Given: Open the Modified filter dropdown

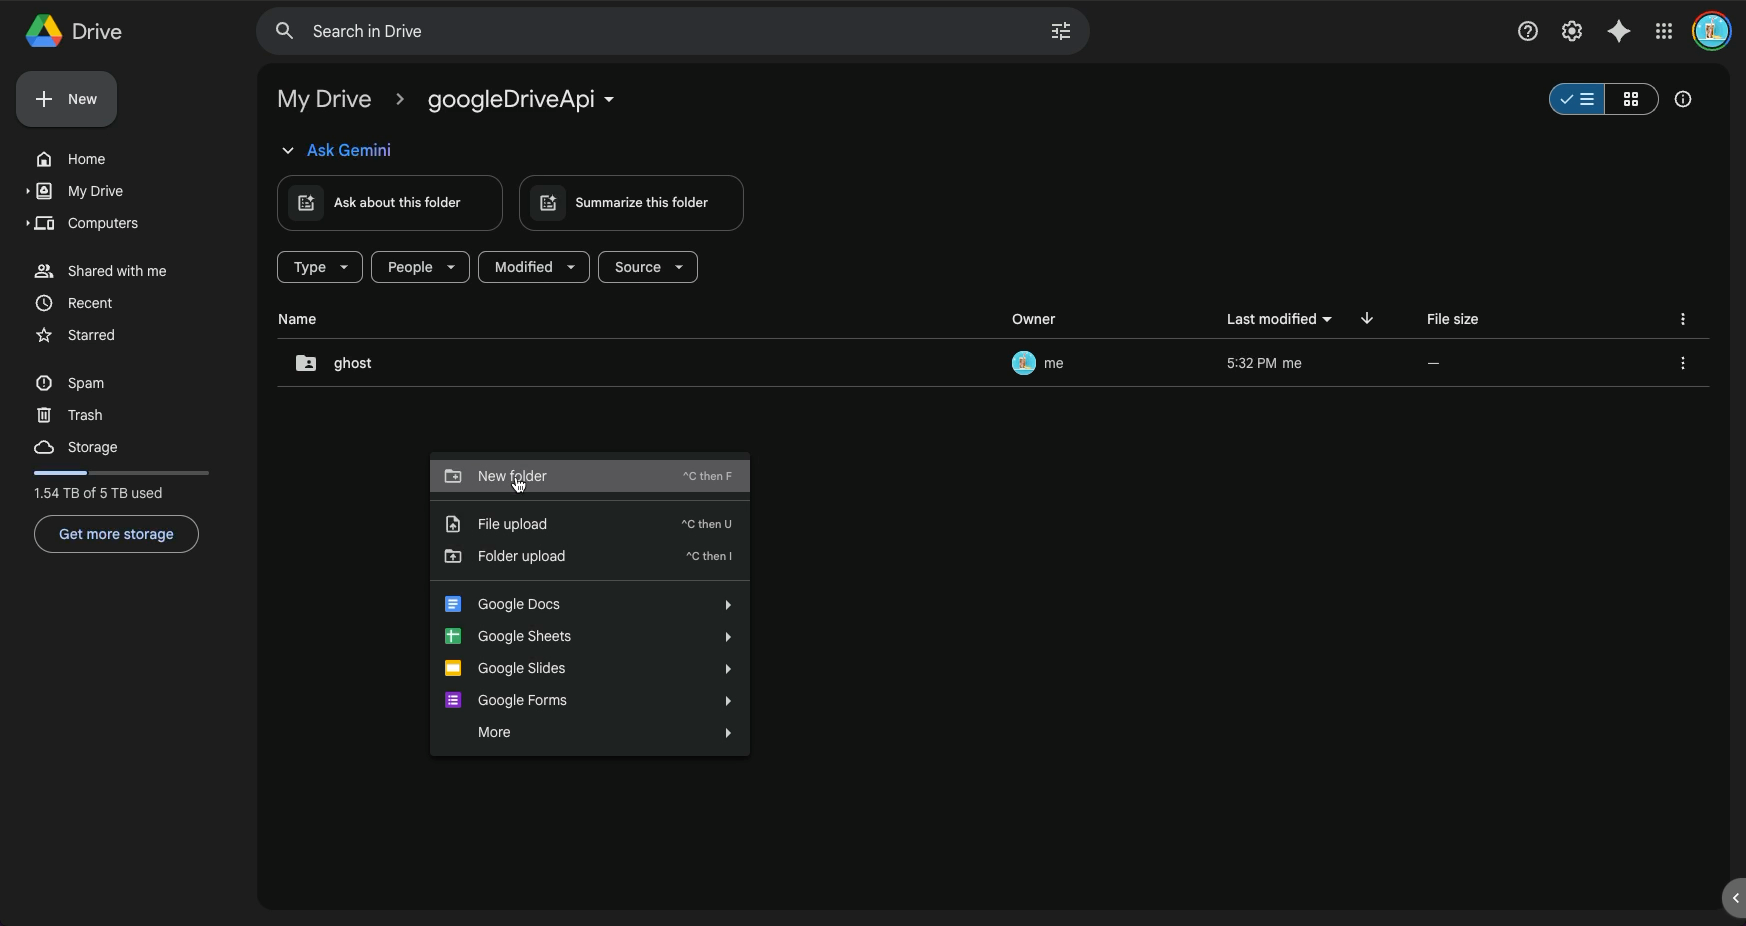Looking at the screenshot, I should tap(534, 267).
